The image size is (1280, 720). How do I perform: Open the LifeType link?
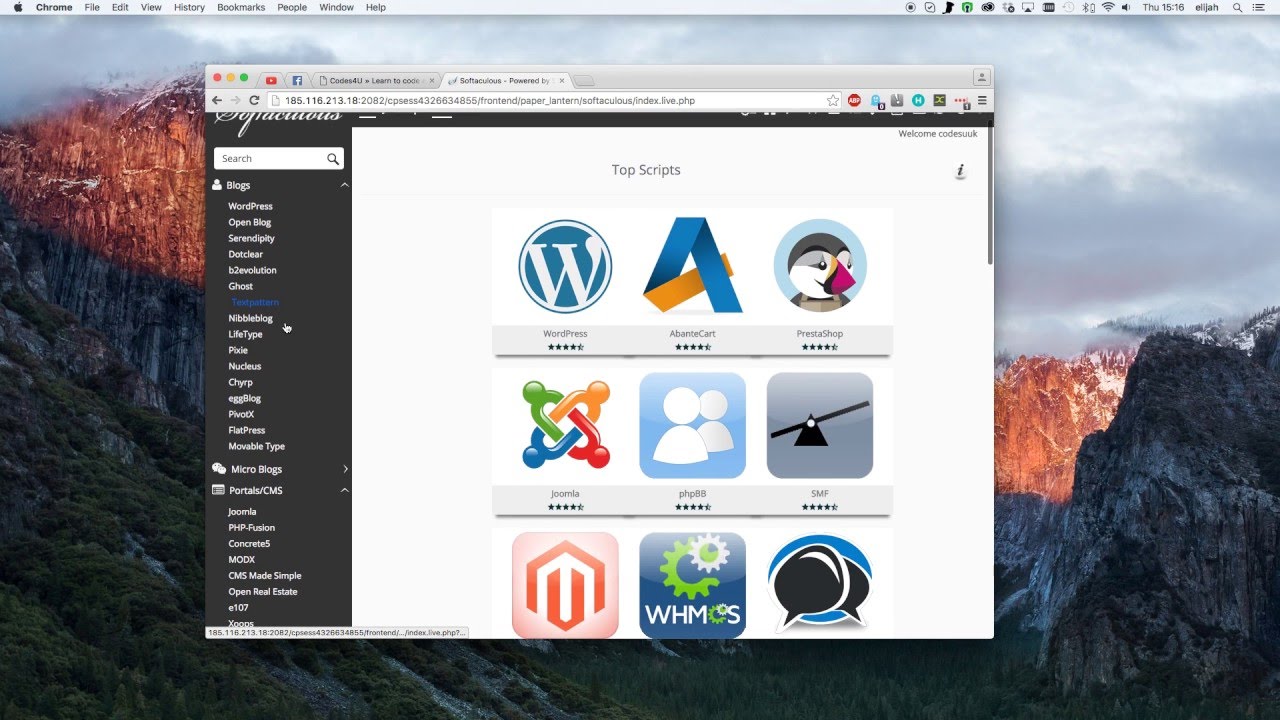[245, 334]
